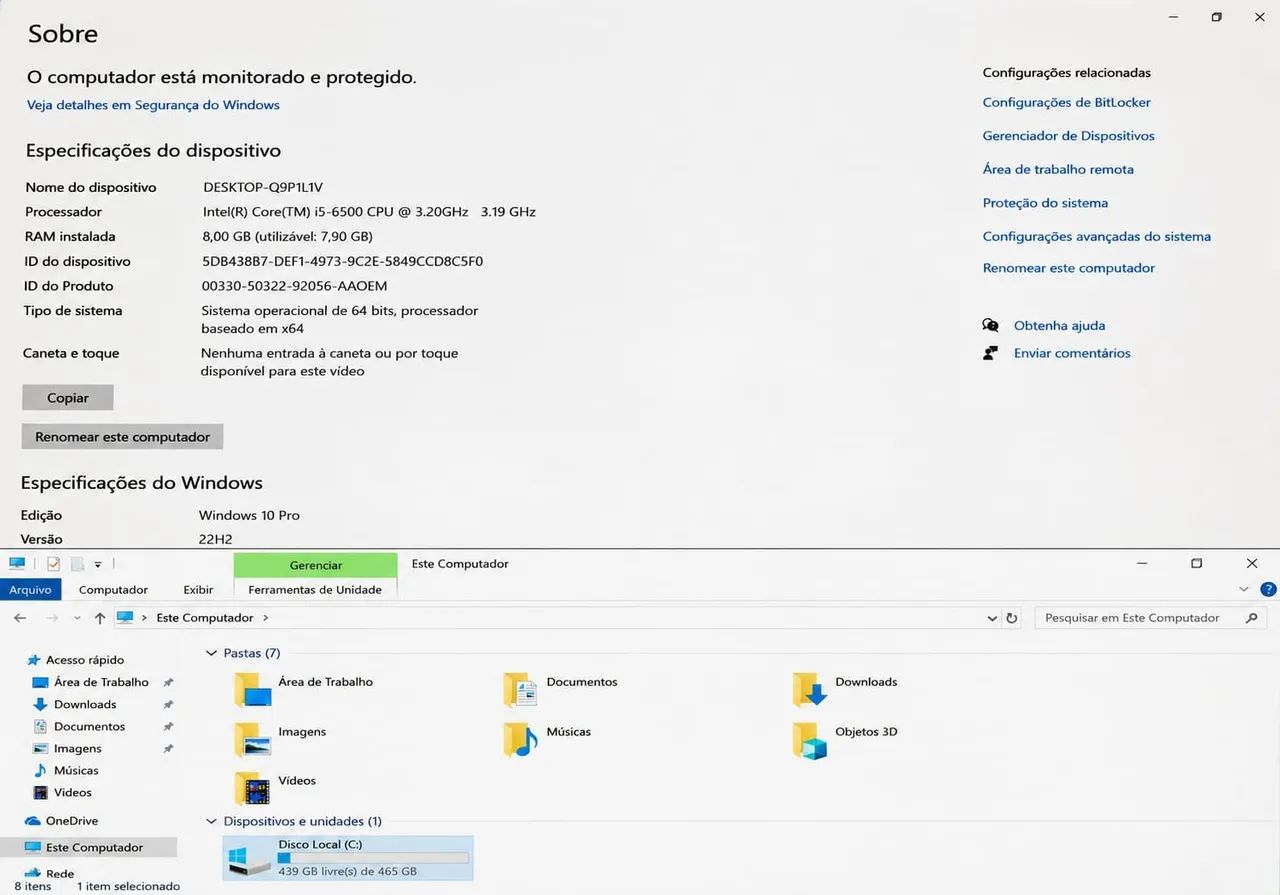Open the Customize Quick Access Toolbar dropdown arrow

pos(98,565)
